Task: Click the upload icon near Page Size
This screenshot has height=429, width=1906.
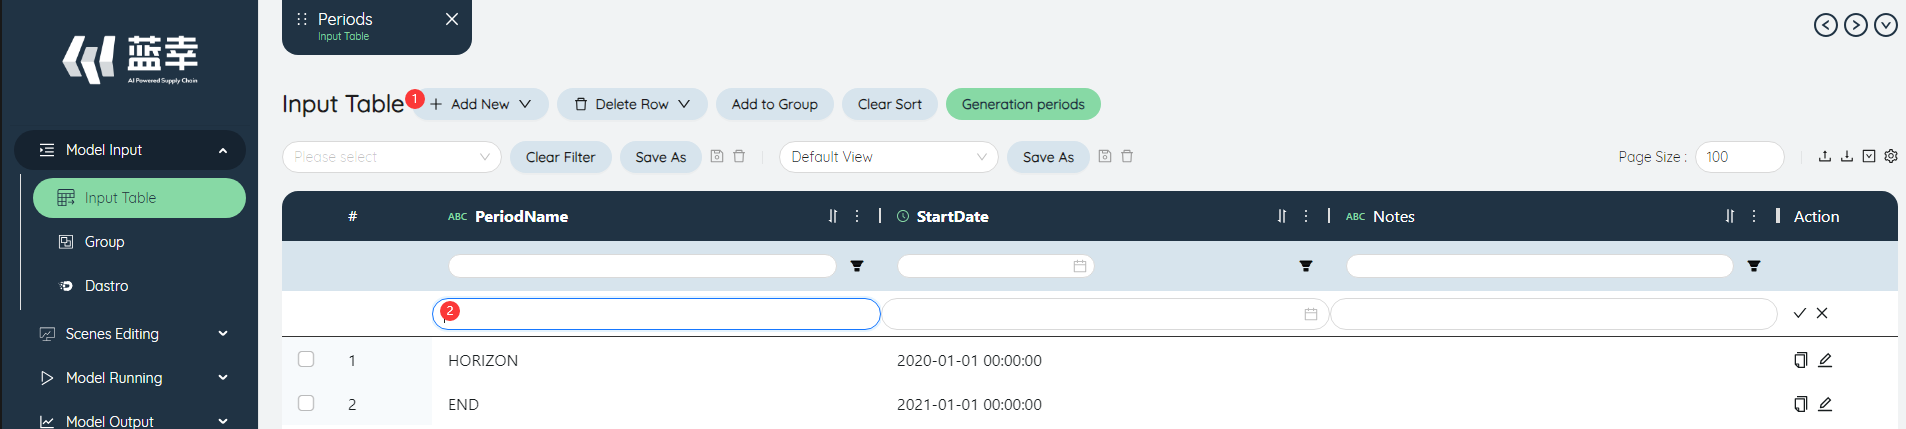Action: click(1825, 156)
